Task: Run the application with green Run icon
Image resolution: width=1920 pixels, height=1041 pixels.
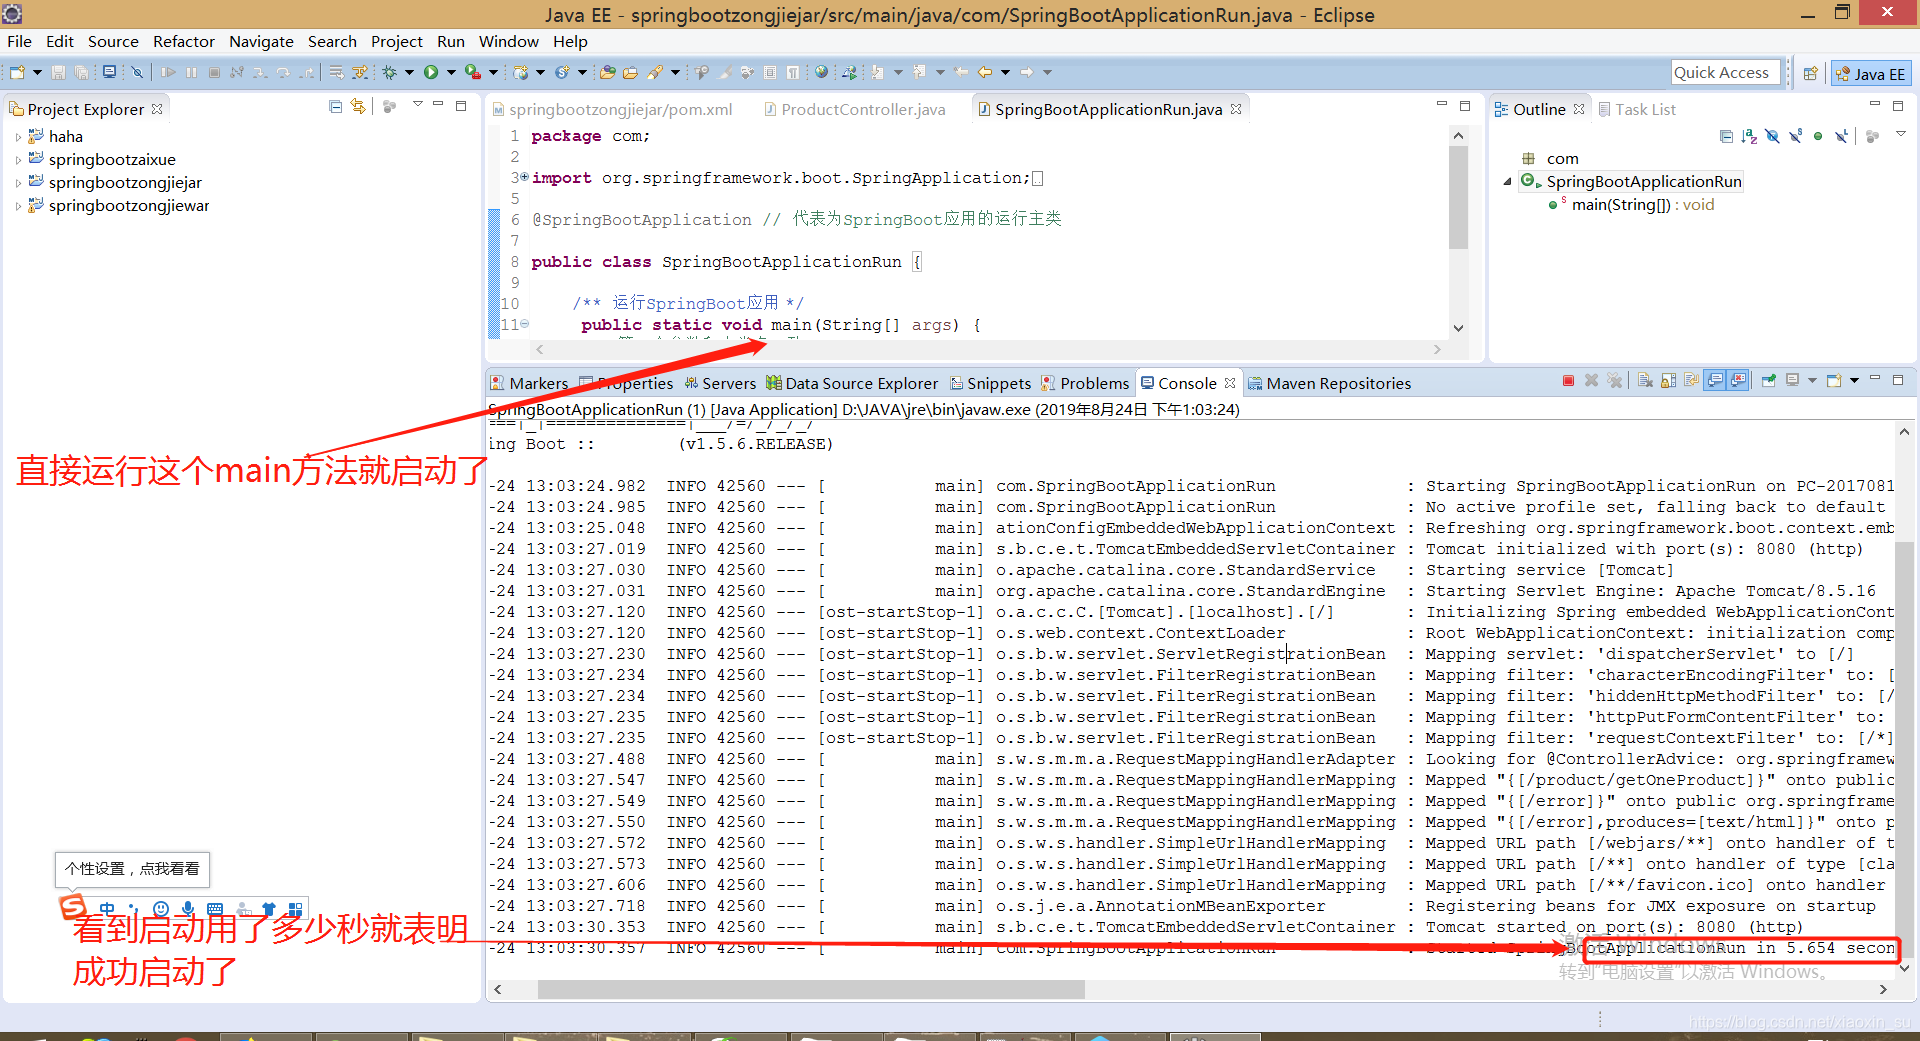Action: [x=431, y=72]
